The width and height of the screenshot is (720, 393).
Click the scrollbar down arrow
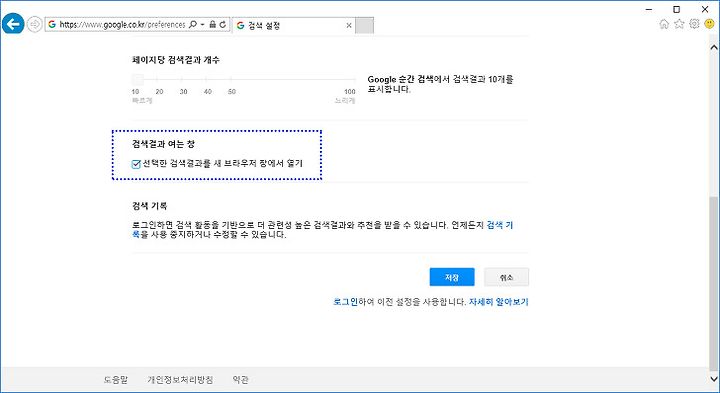(714, 379)
